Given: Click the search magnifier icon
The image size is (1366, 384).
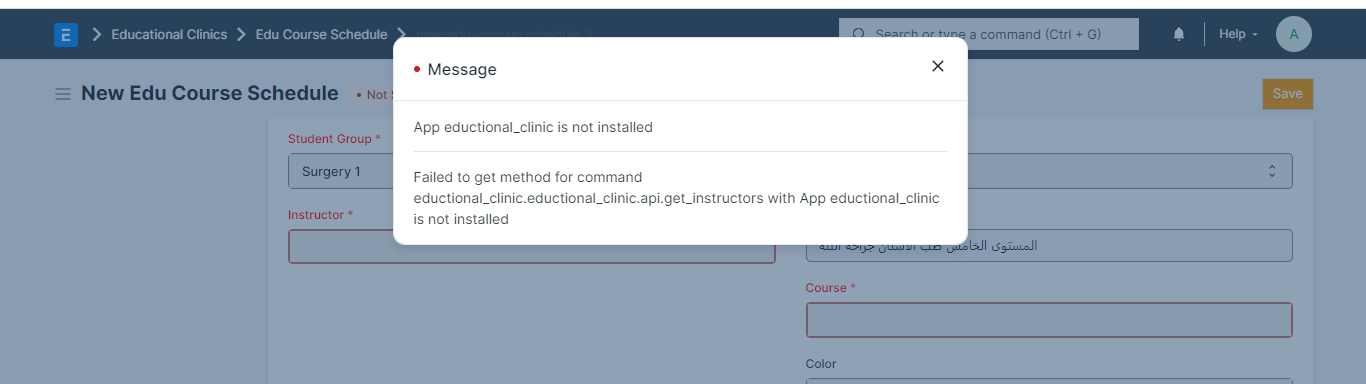Looking at the screenshot, I should (x=859, y=34).
